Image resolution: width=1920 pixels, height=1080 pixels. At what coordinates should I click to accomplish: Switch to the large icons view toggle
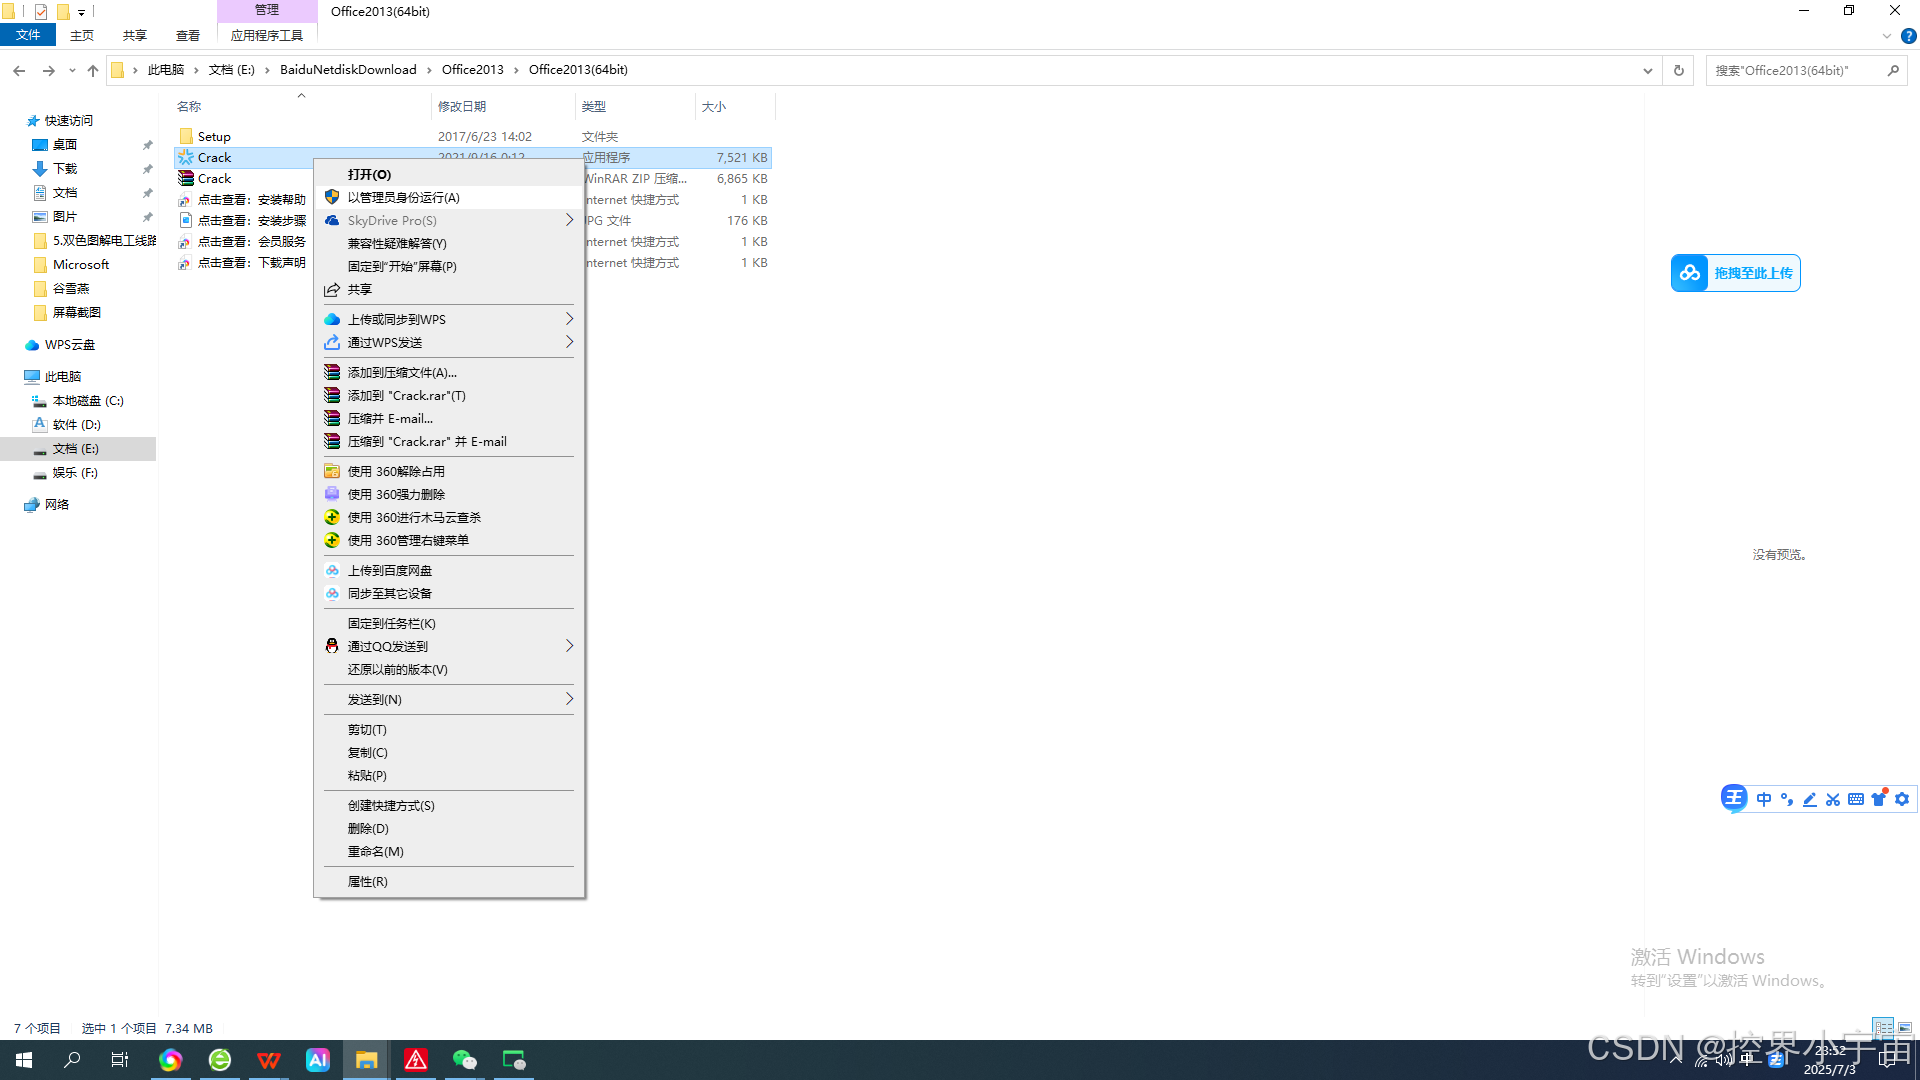[x=1905, y=1028]
